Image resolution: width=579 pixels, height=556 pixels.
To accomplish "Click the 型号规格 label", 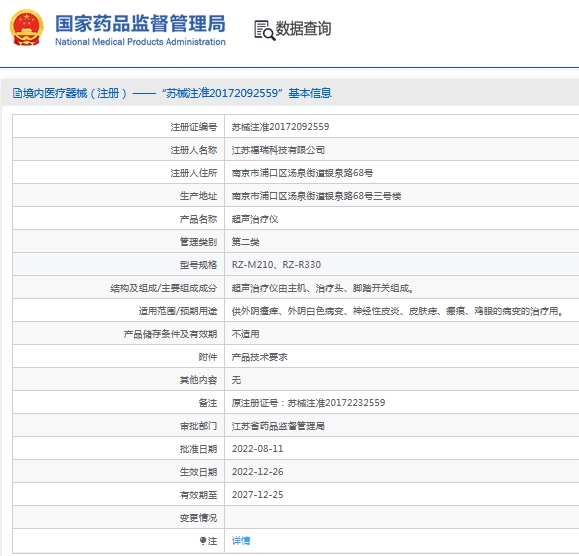I will click(x=198, y=265).
